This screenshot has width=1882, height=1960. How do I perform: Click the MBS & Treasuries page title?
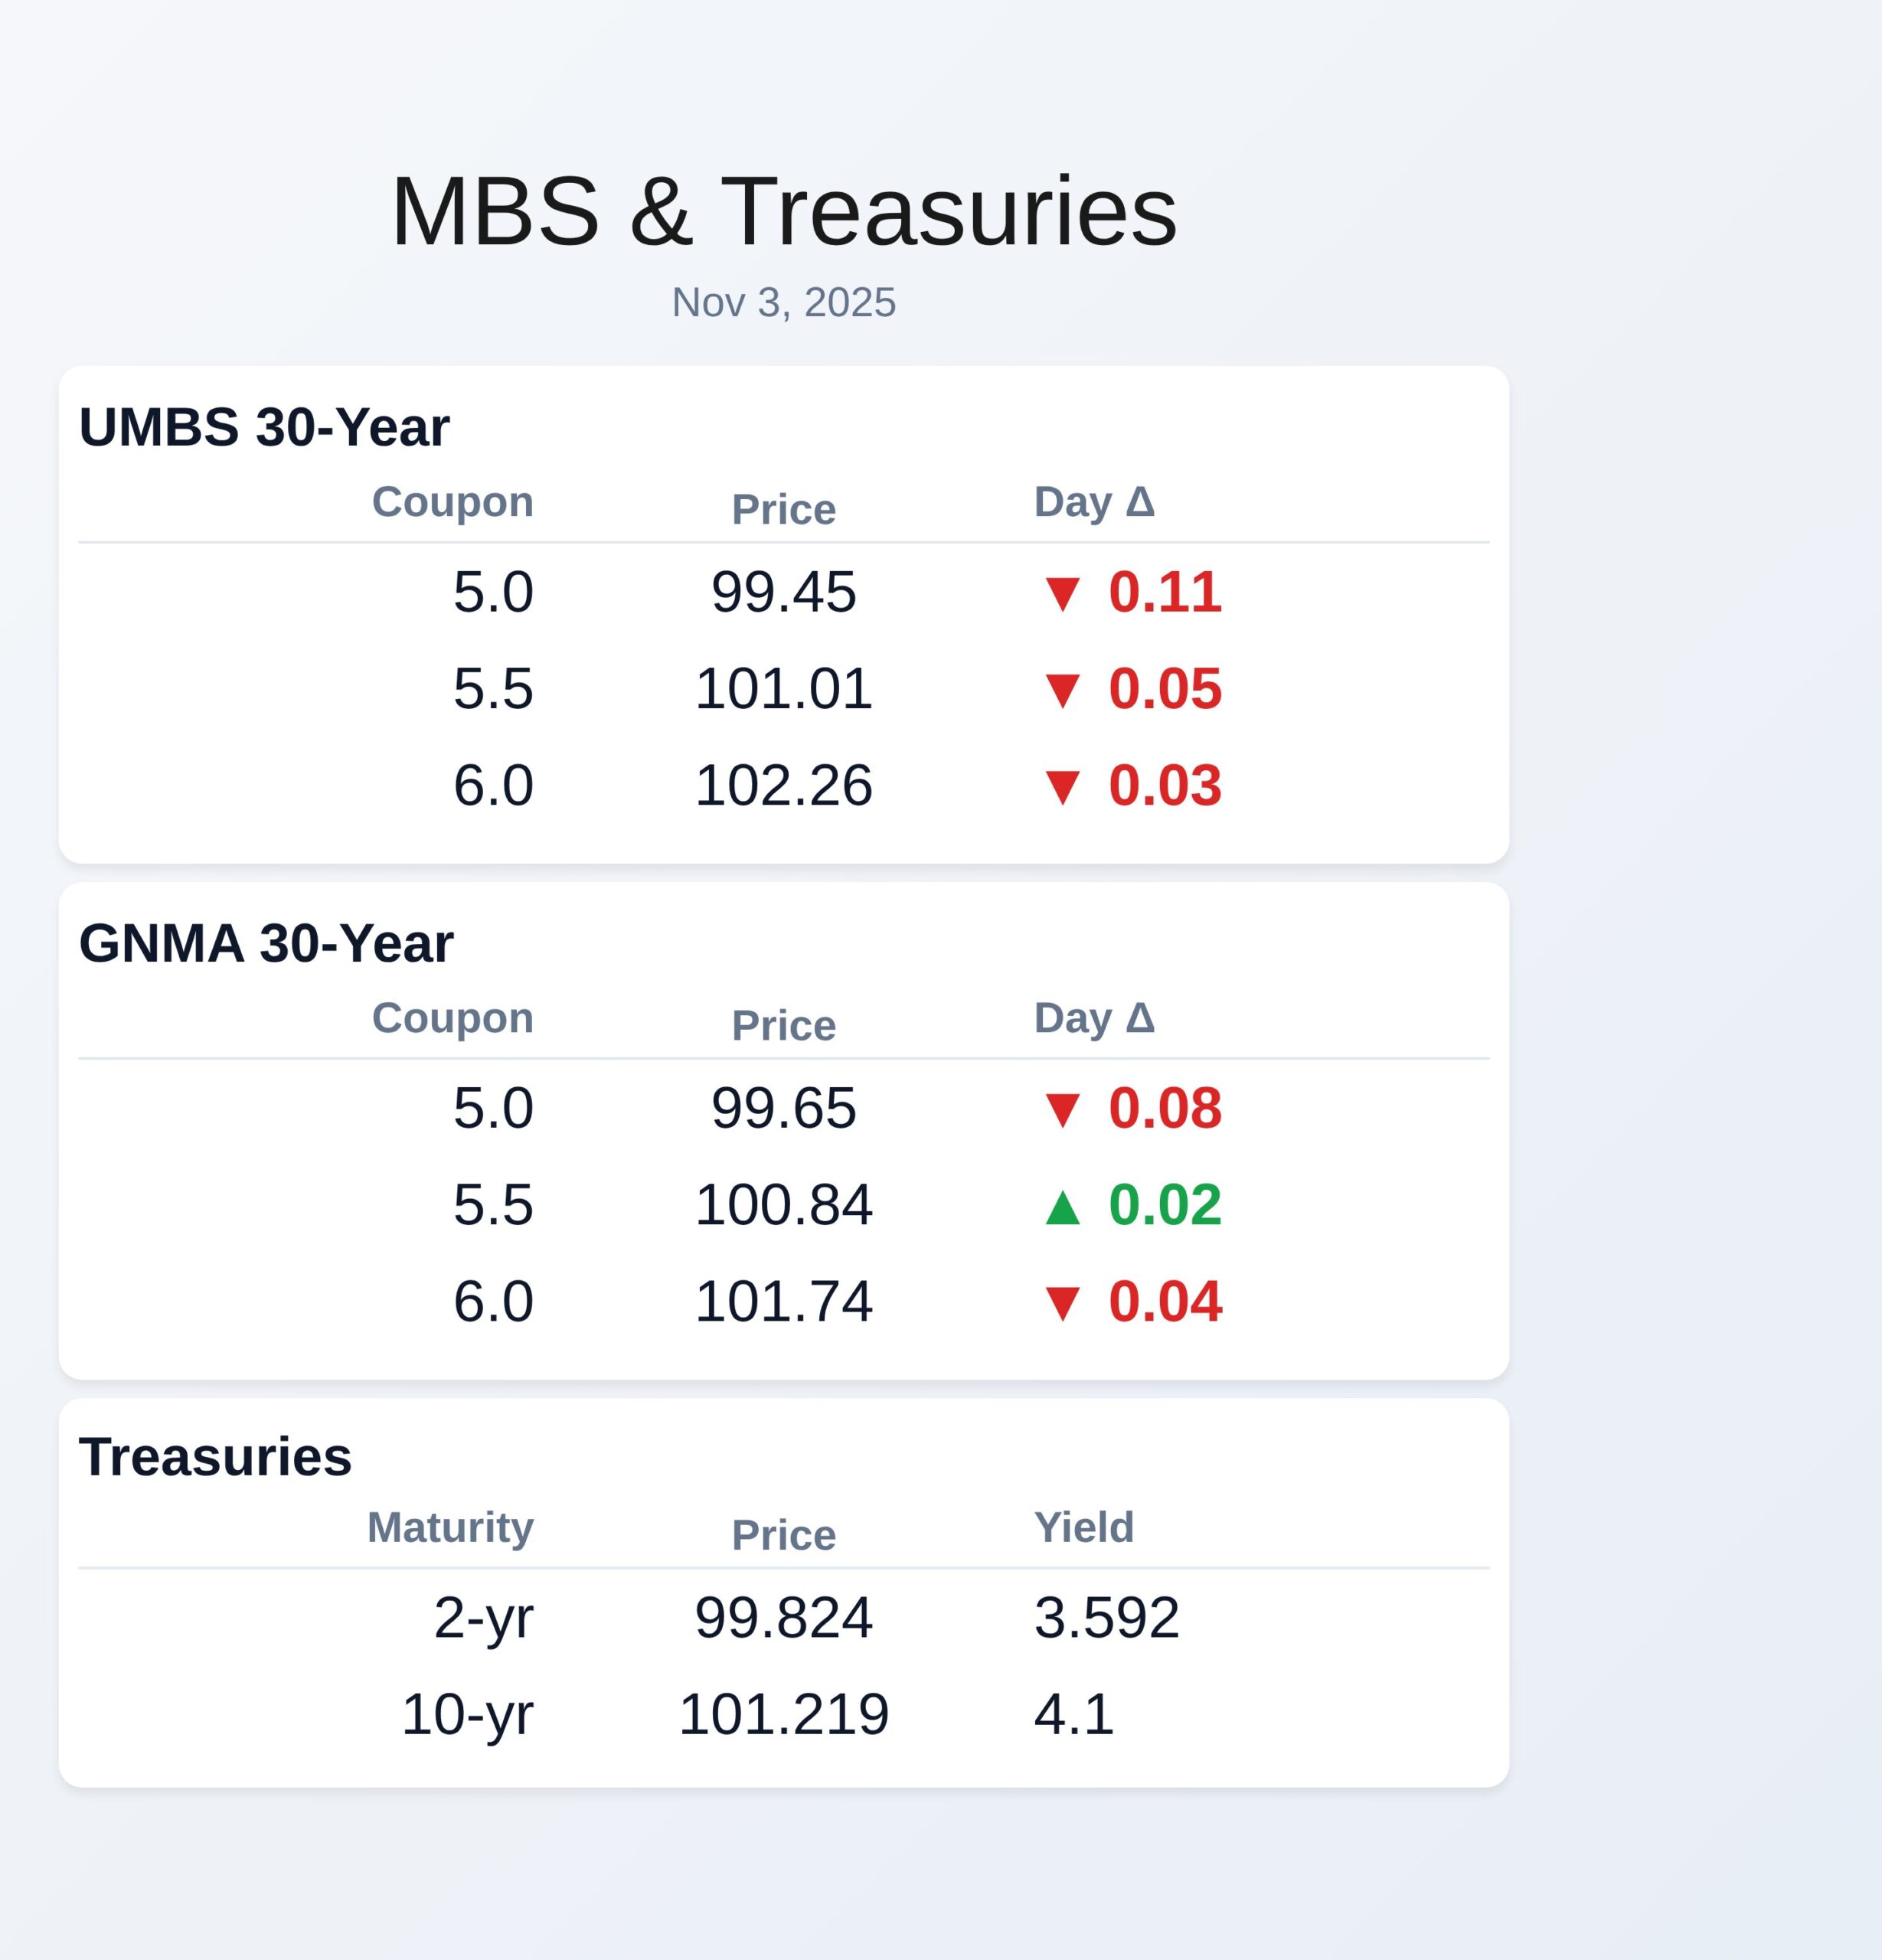click(783, 211)
